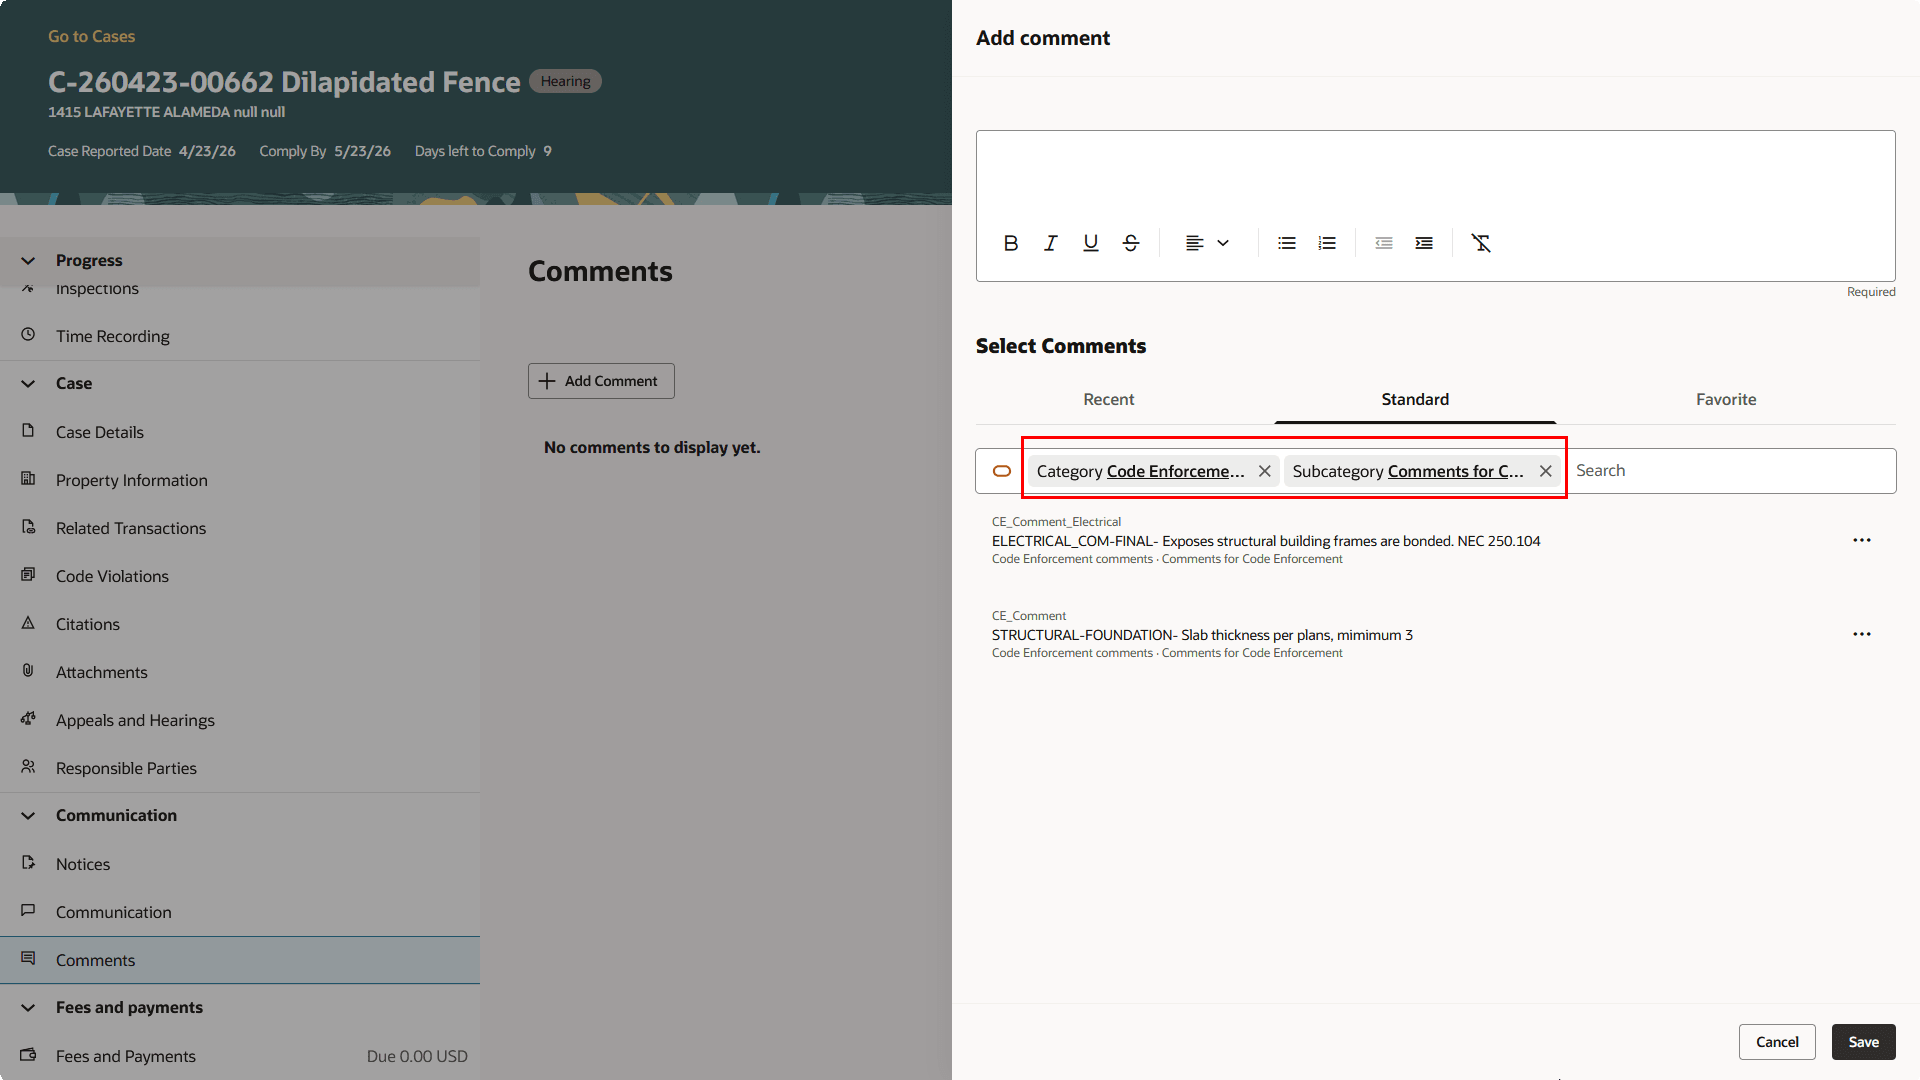The image size is (1920, 1080).
Task: Click the Hearing status badge
Action: (x=565, y=81)
